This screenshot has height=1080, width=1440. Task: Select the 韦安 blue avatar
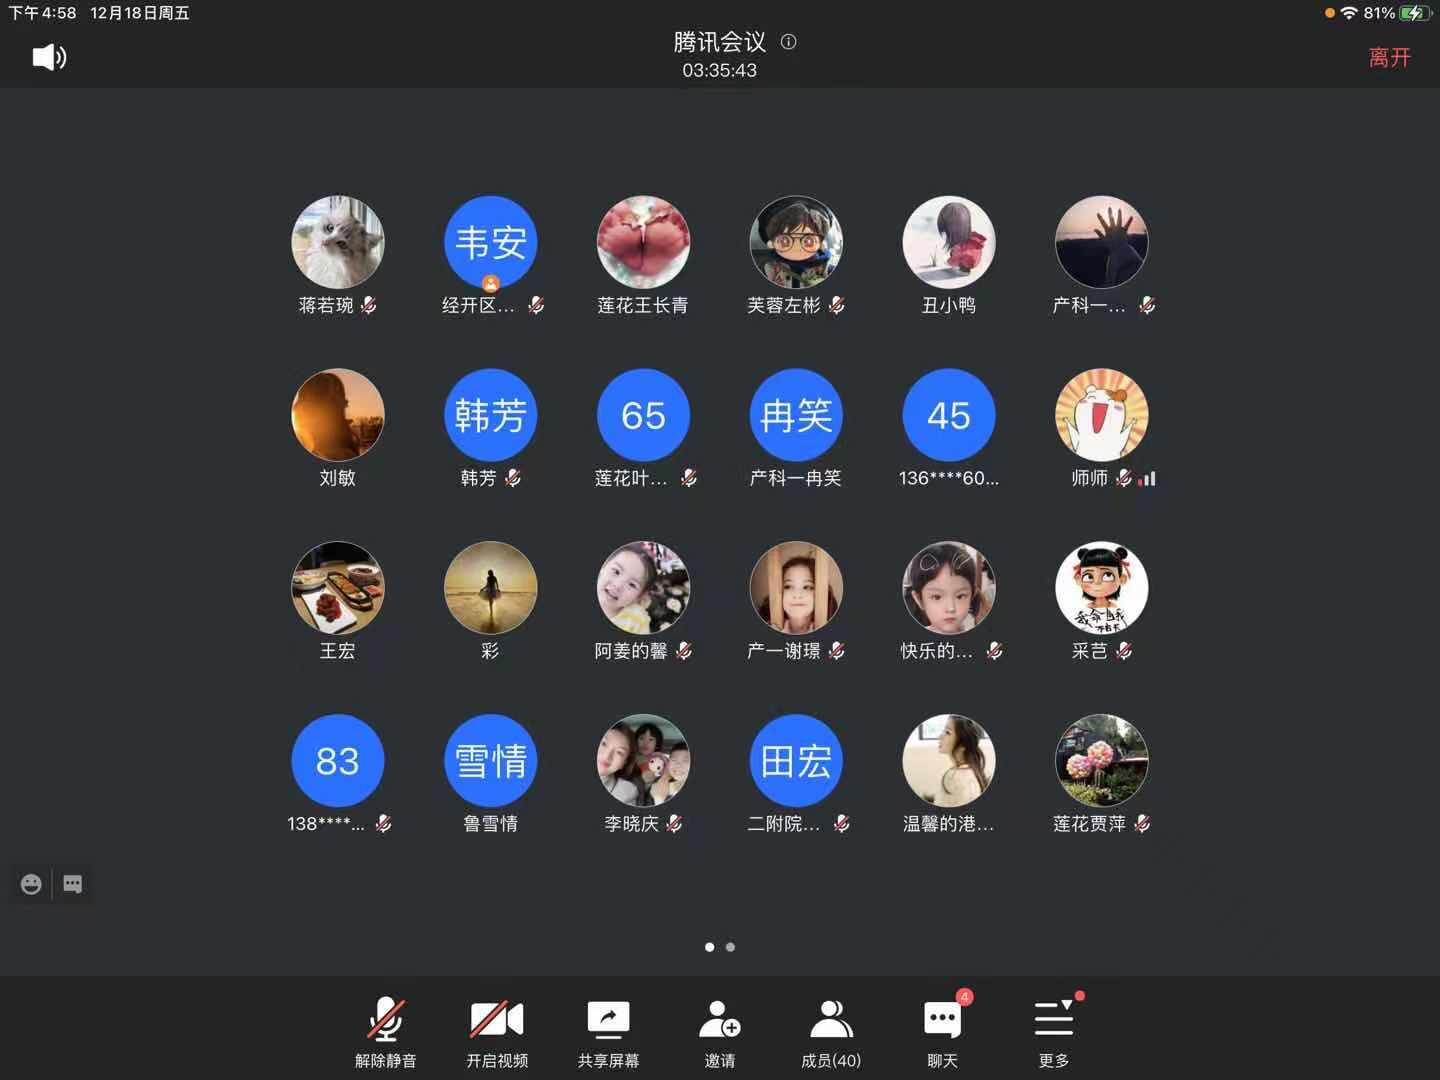tap(491, 242)
